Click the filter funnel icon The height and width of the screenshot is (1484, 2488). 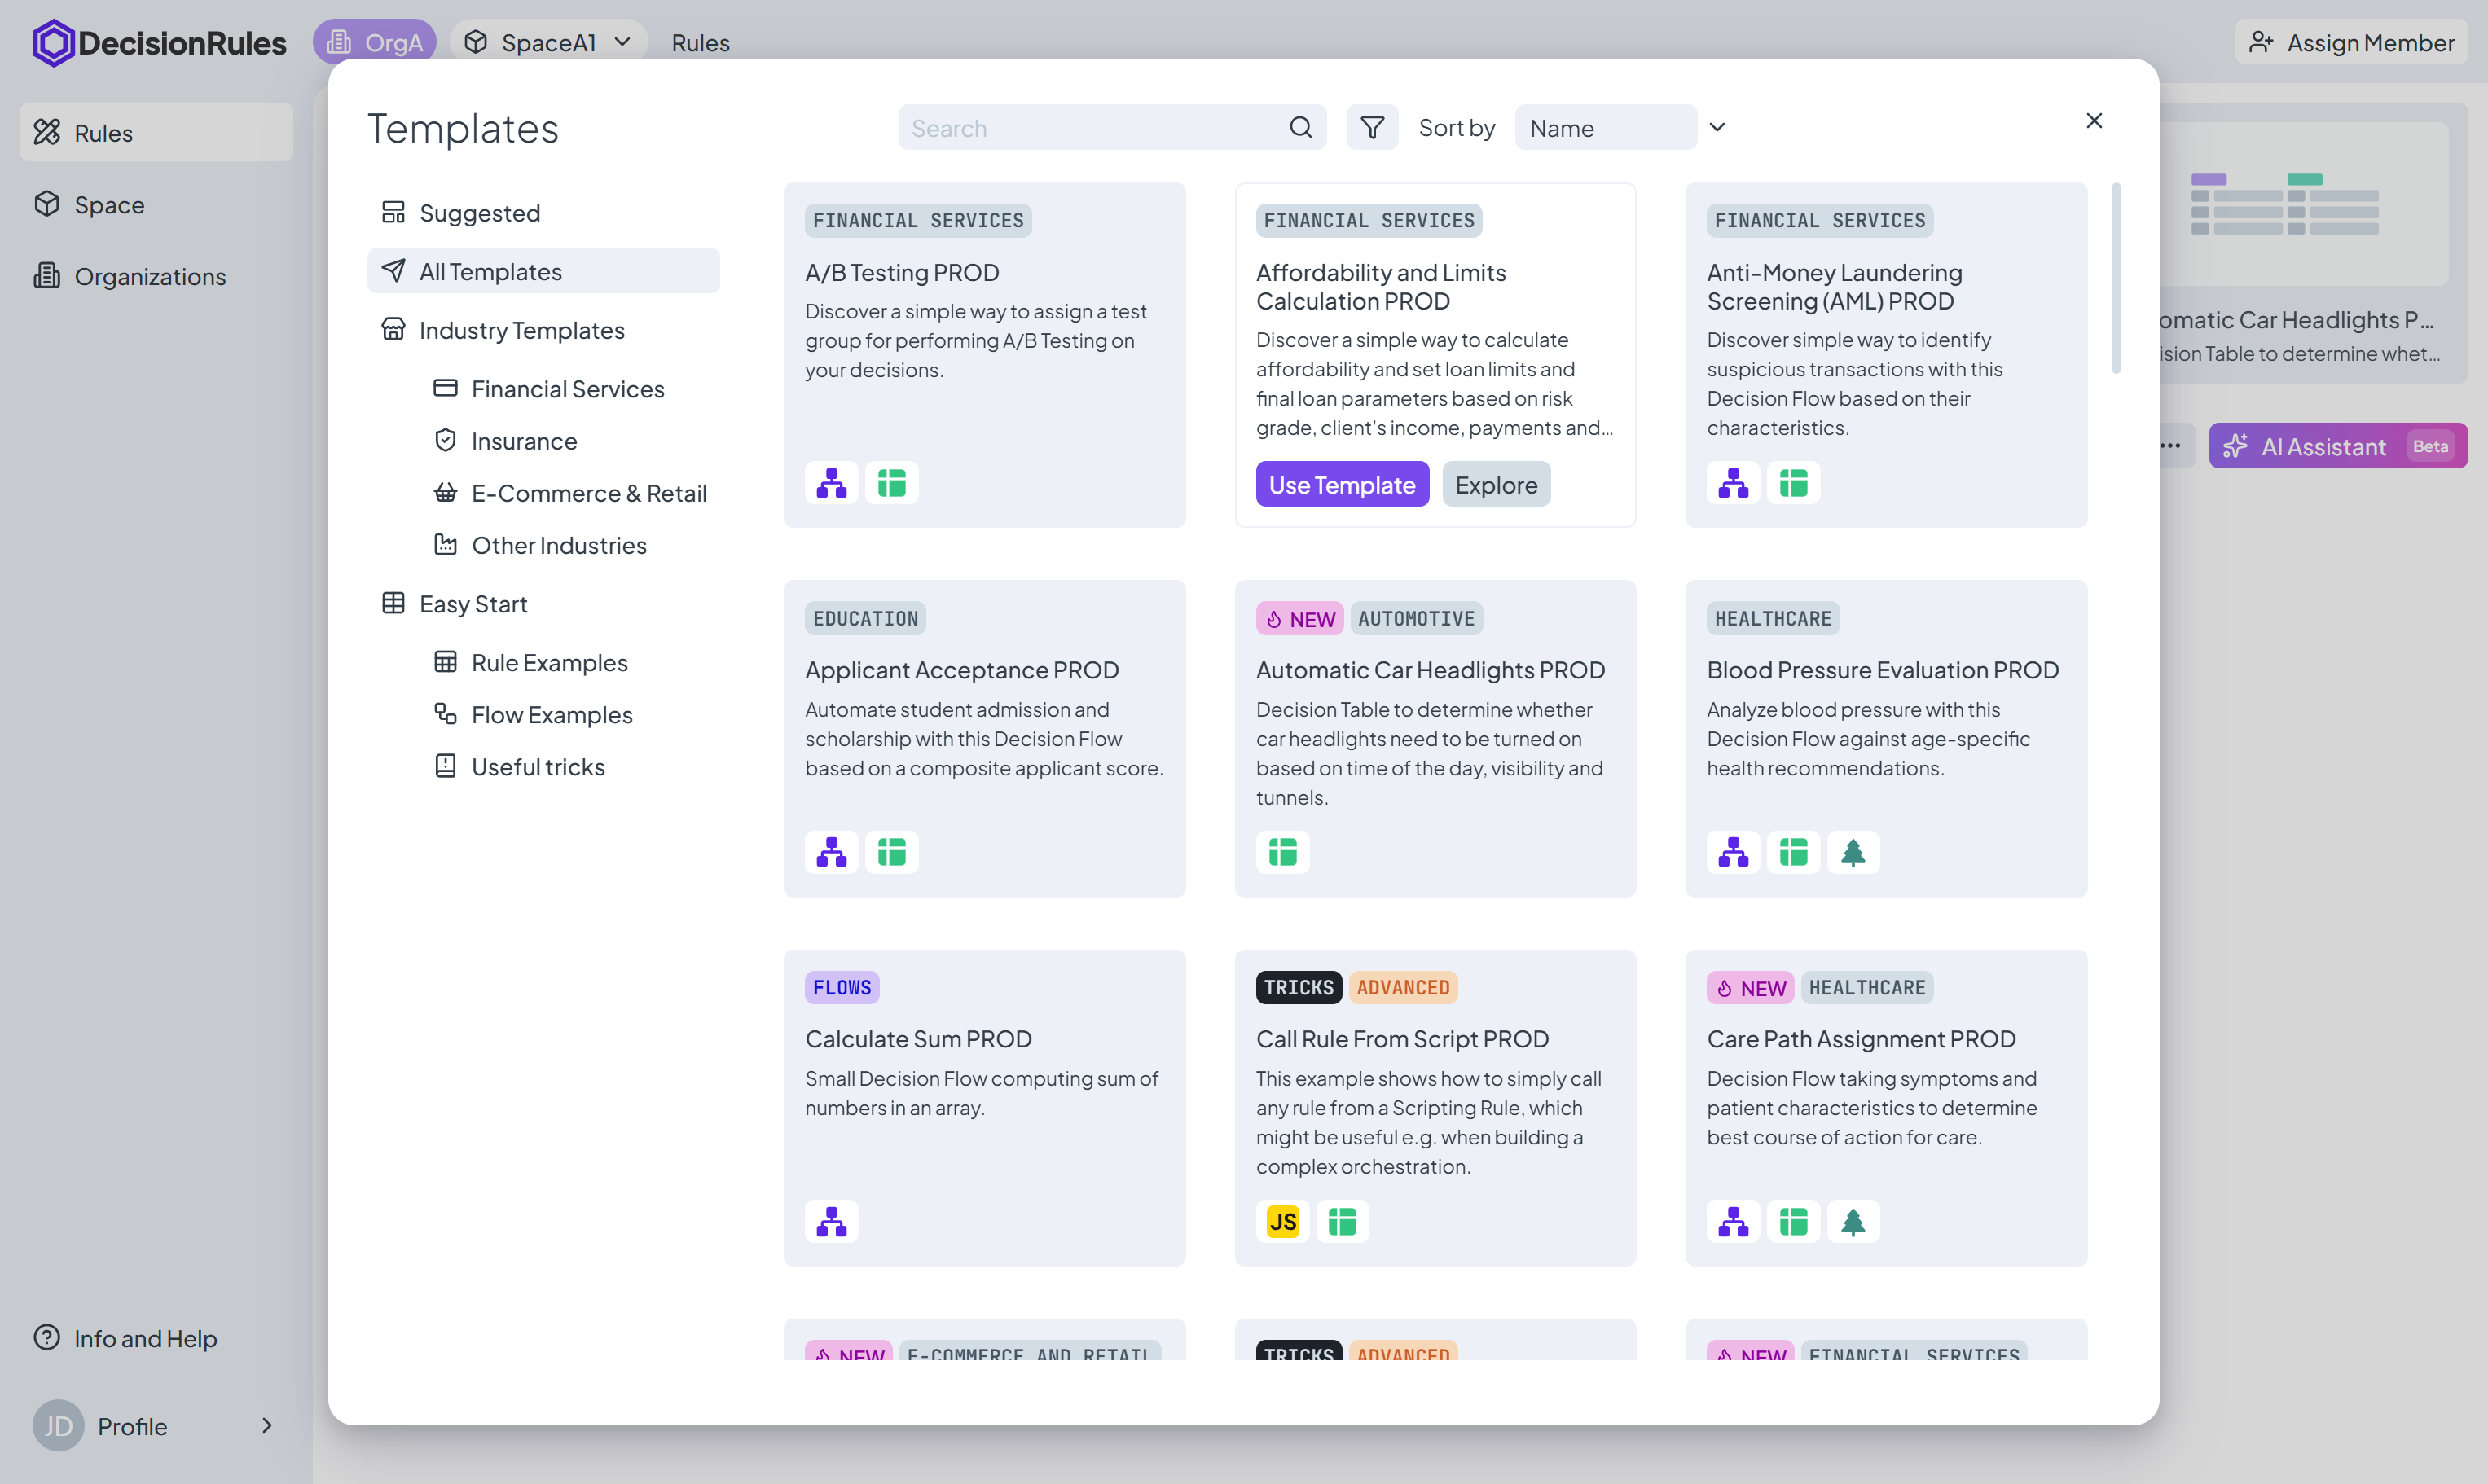[1371, 127]
